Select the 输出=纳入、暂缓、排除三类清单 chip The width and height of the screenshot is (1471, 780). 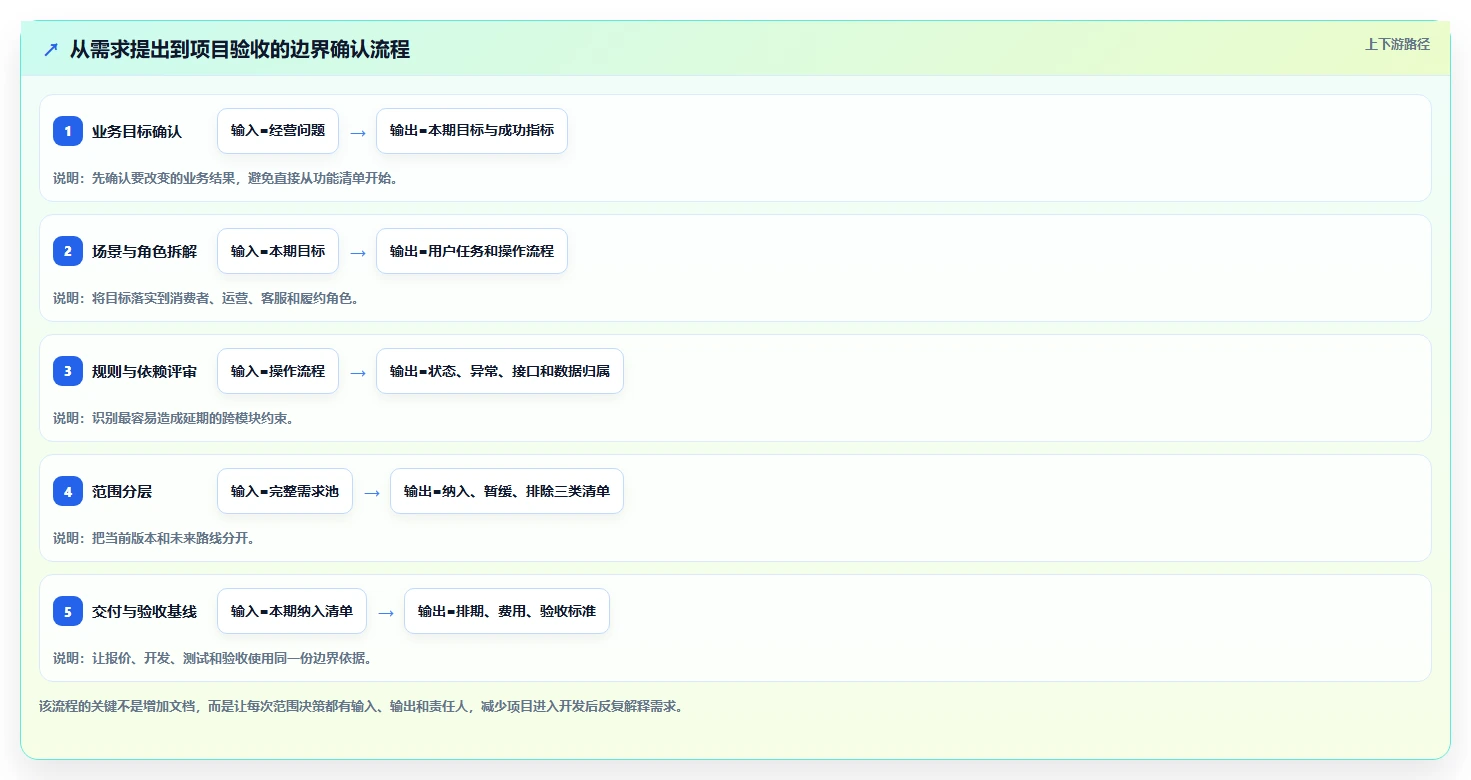coord(507,491)
